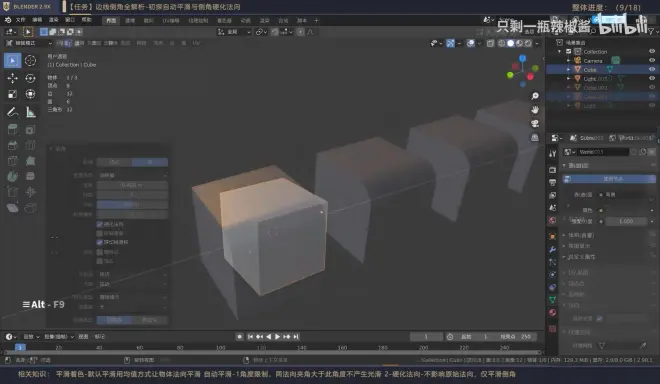Open the 帮助 menu
660x384 pixels.
pyautogui.click(x=86, y=20)
